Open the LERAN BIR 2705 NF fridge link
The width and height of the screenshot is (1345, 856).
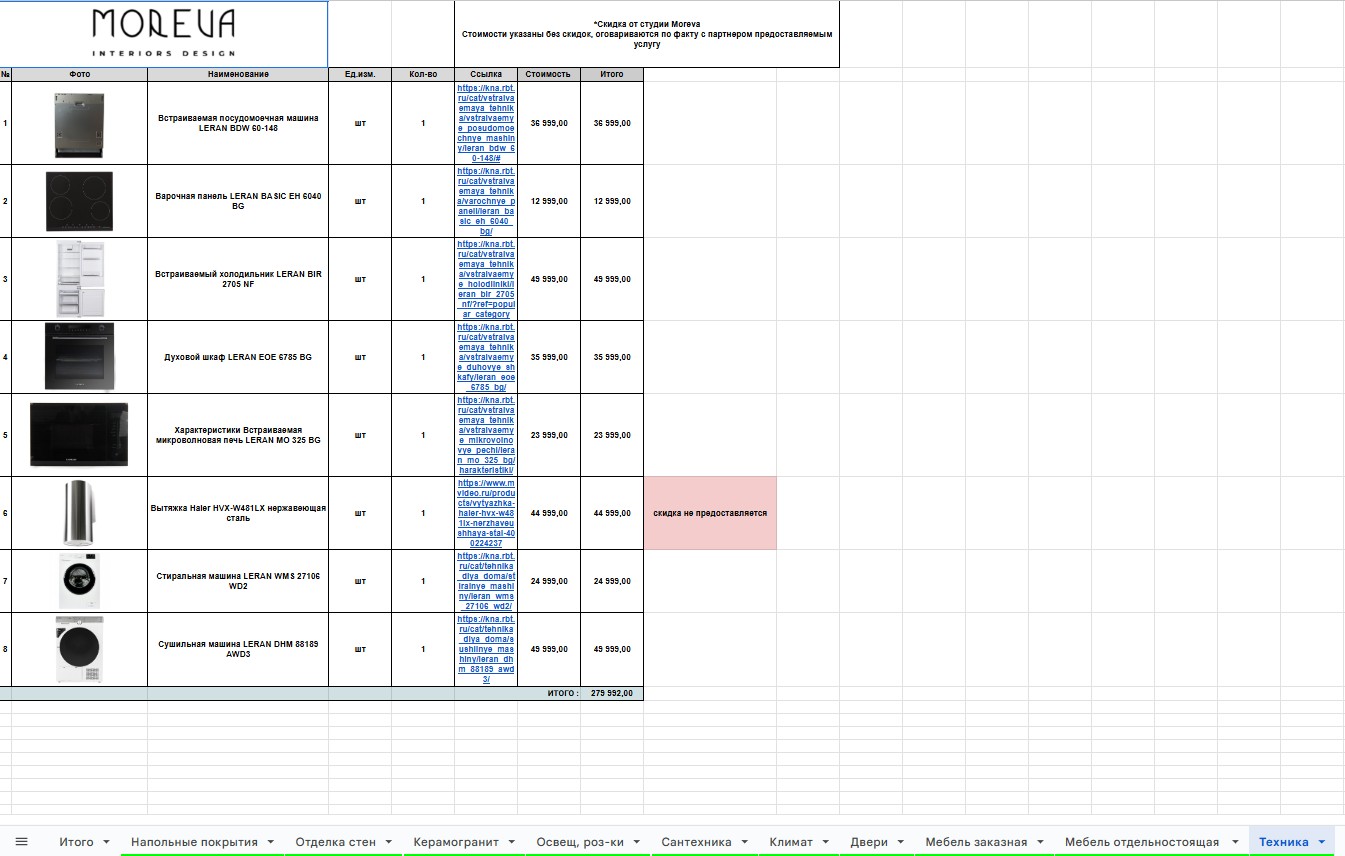point(486,279)
